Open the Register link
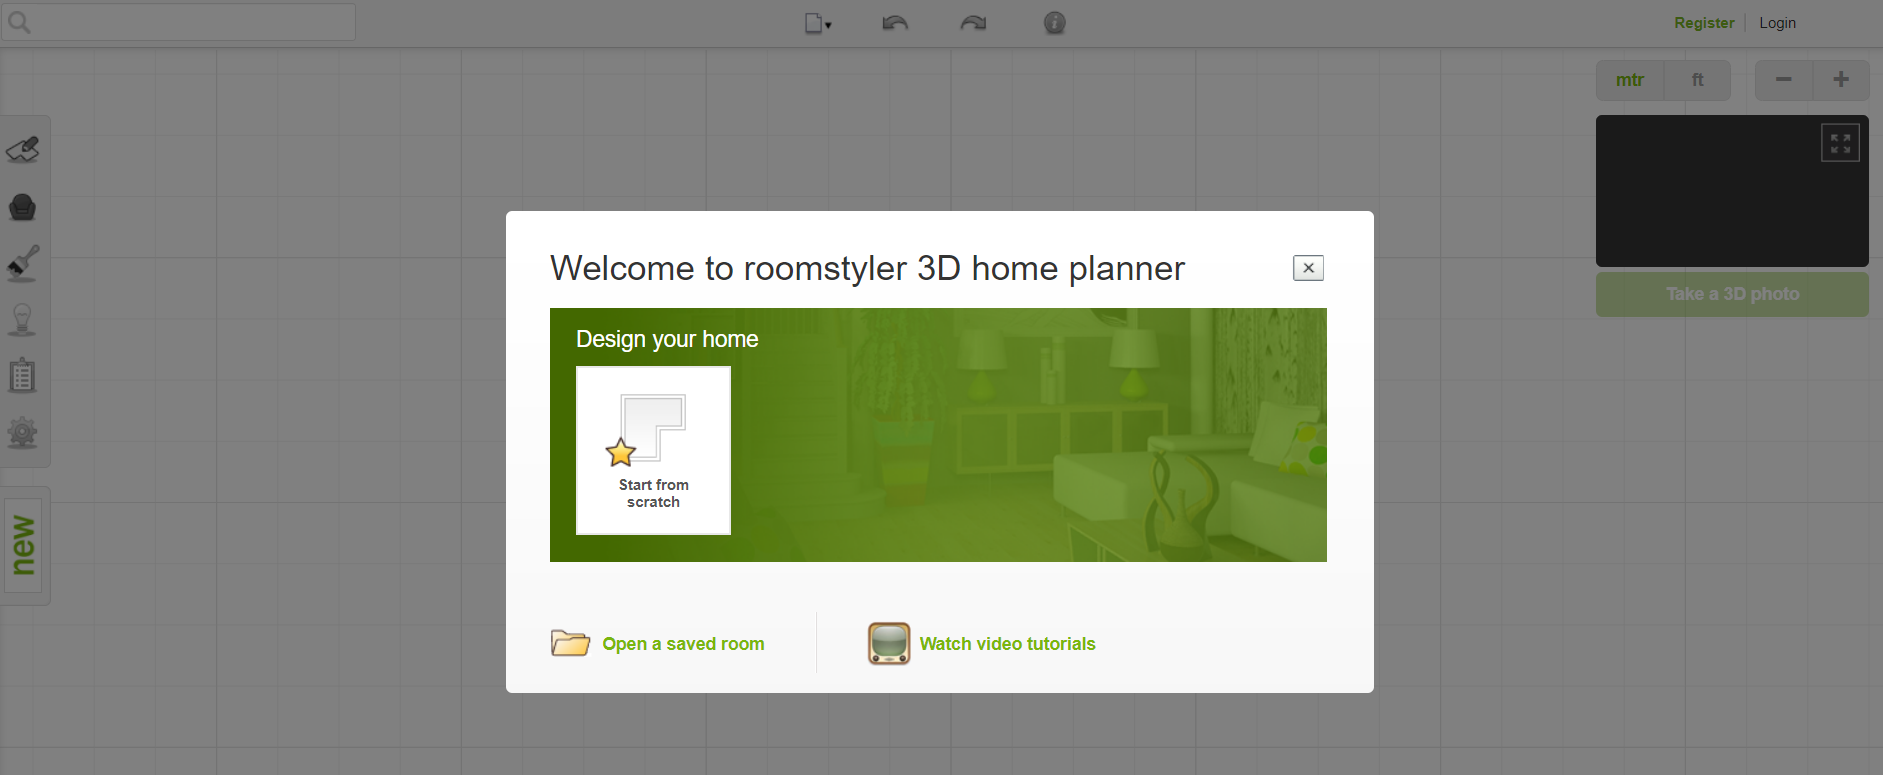The image size is (1883, 775). coord(1704,23)
